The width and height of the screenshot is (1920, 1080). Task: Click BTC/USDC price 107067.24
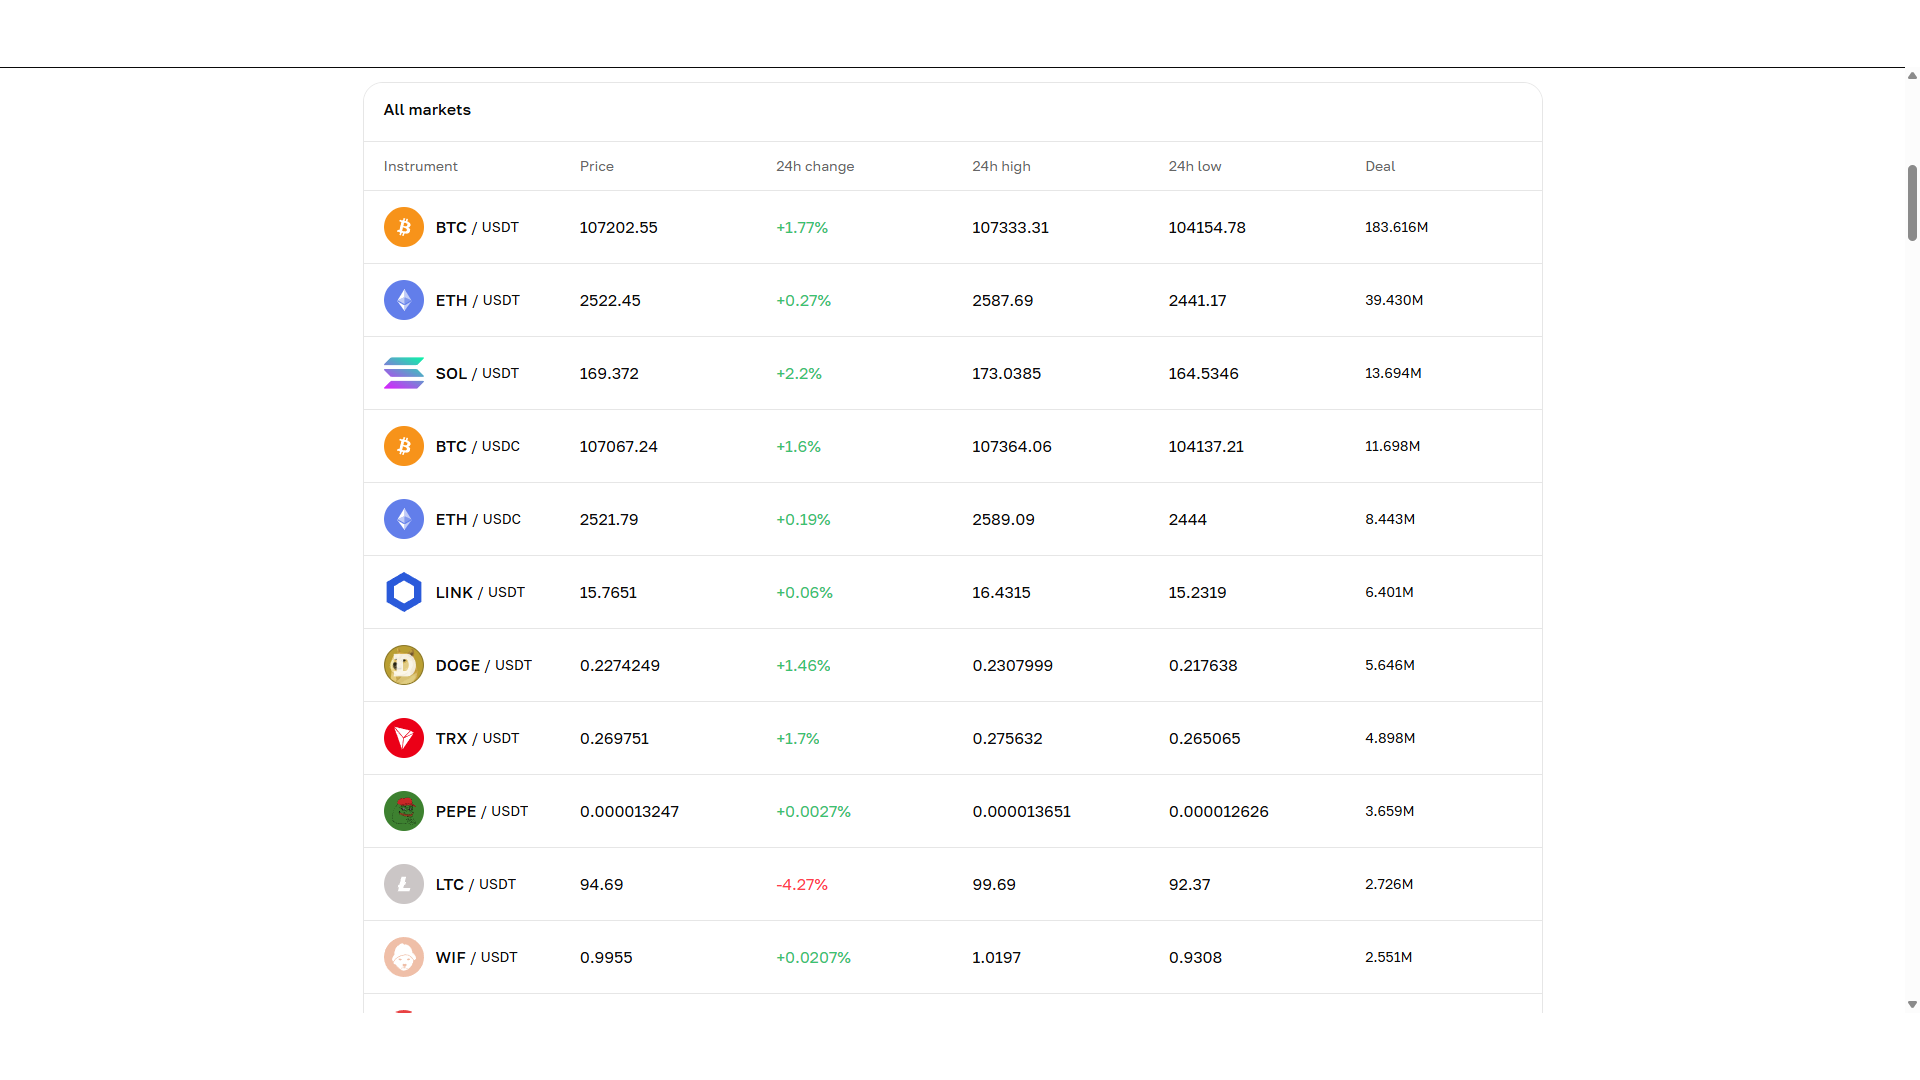pos(619,446)
